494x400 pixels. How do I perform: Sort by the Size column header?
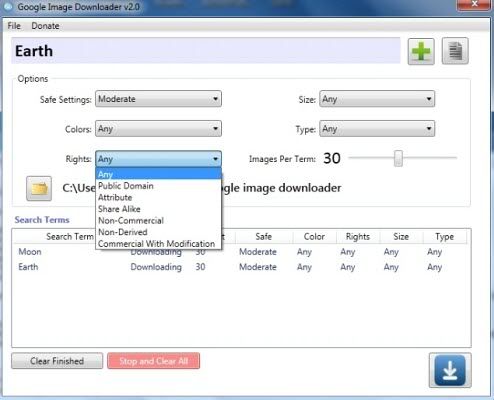[x=401, y=237]
